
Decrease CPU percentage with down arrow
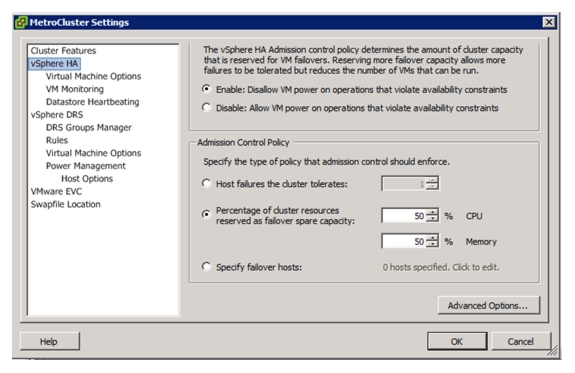(x=433, y=219)
